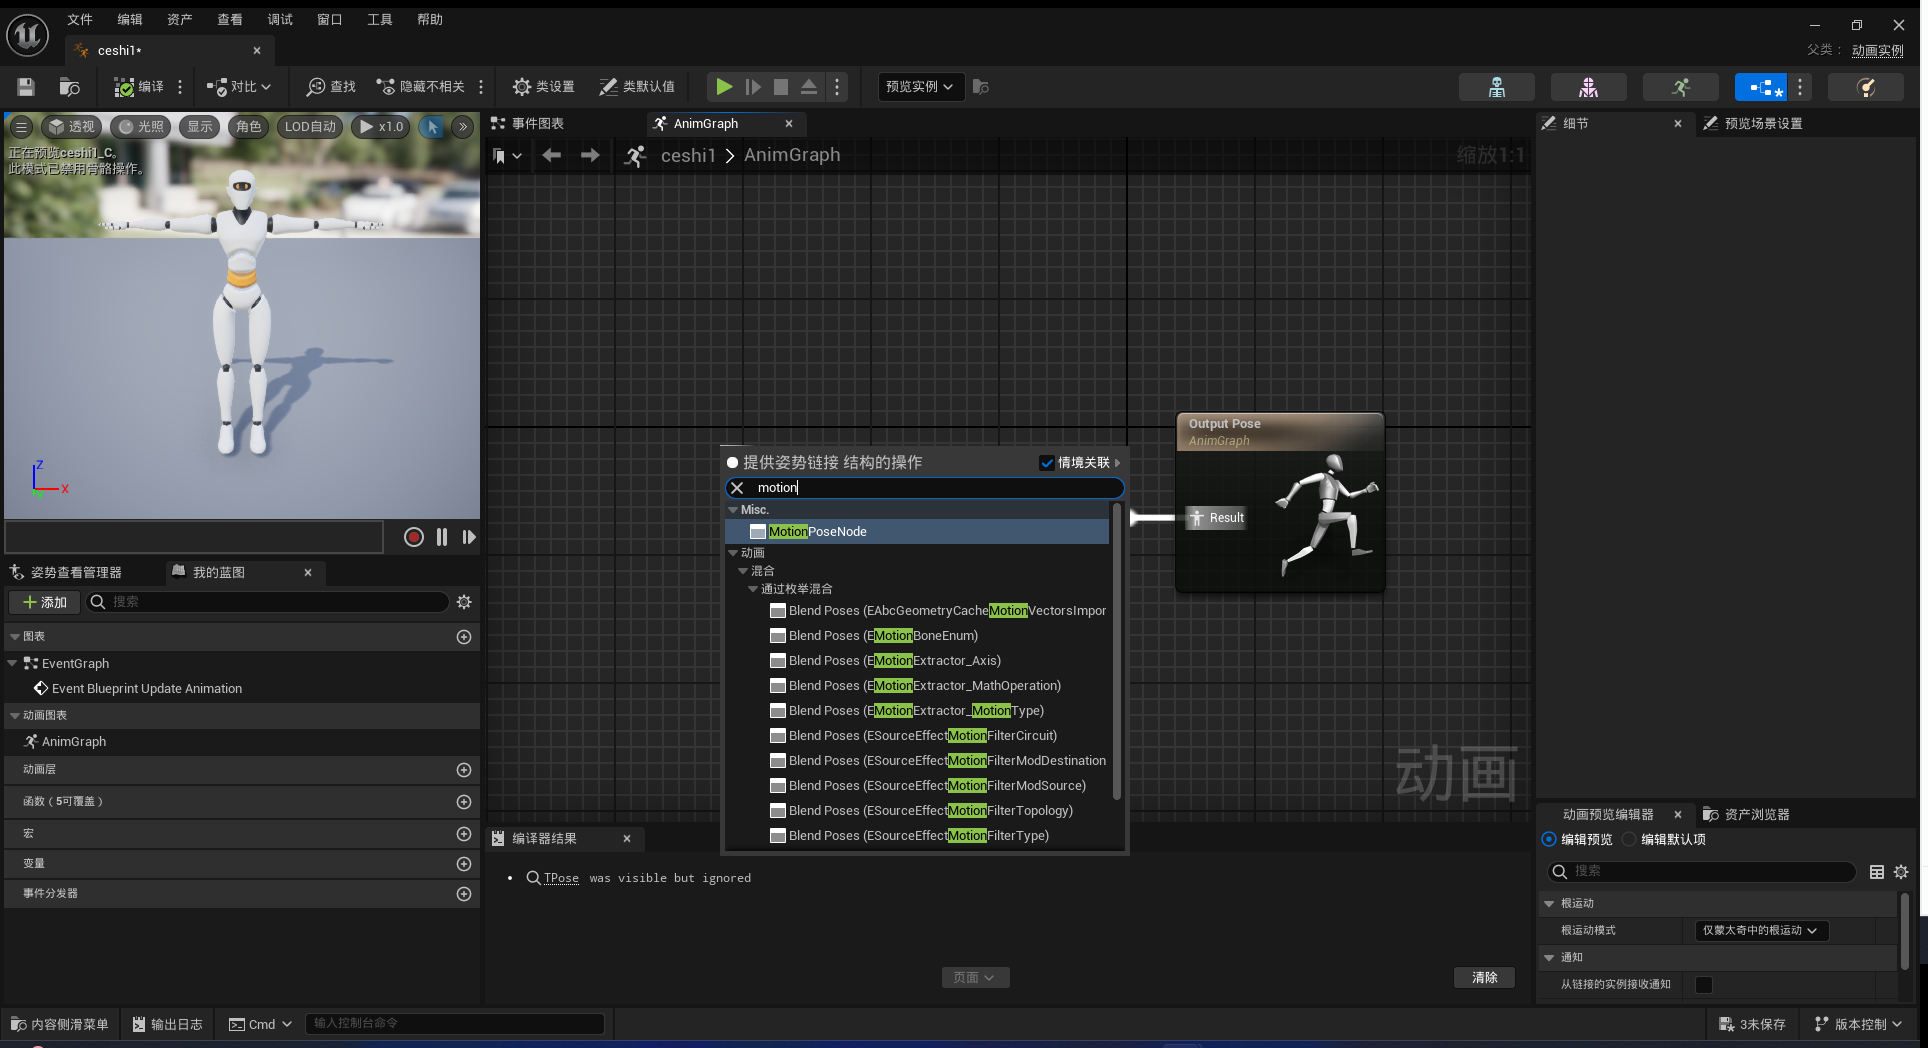Screen dimensions: 1928x1048
Task: Enable receive notifies from linked instances checkbox
Action: [1704, 985]
